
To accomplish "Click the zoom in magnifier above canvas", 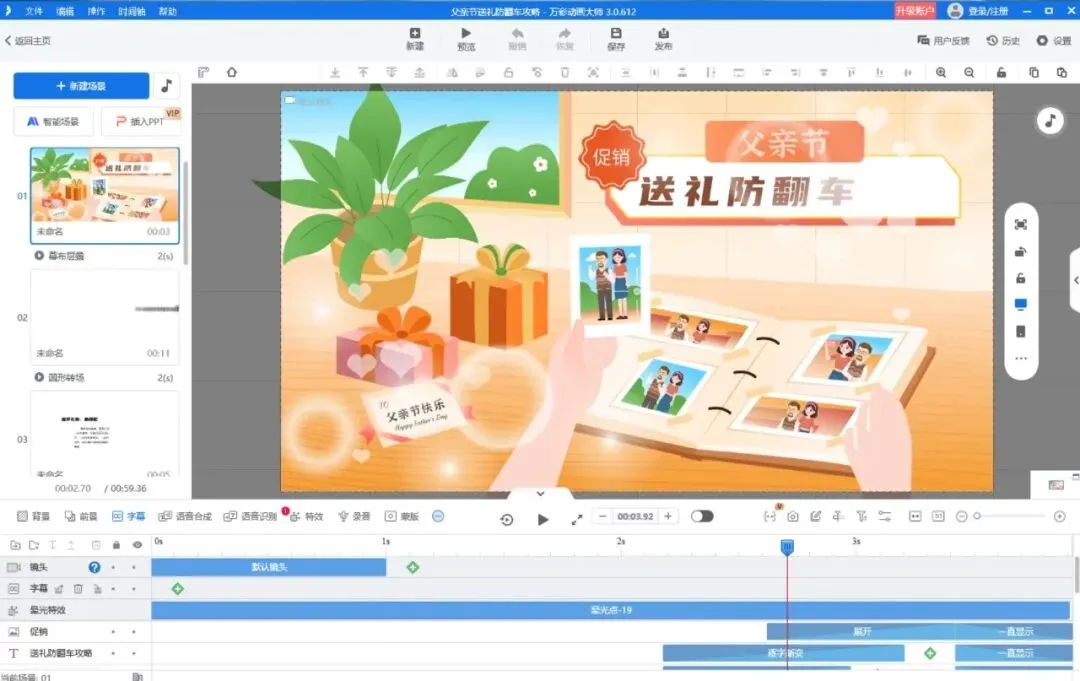I will tap(941, 72).
